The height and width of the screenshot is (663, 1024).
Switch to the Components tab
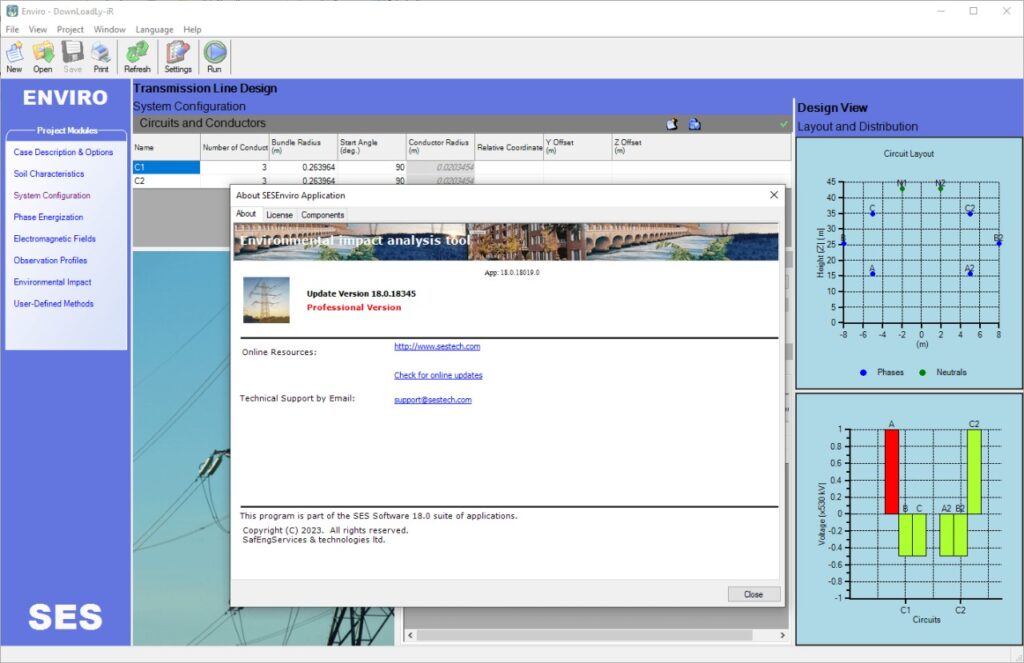click(x=322, y=215)
